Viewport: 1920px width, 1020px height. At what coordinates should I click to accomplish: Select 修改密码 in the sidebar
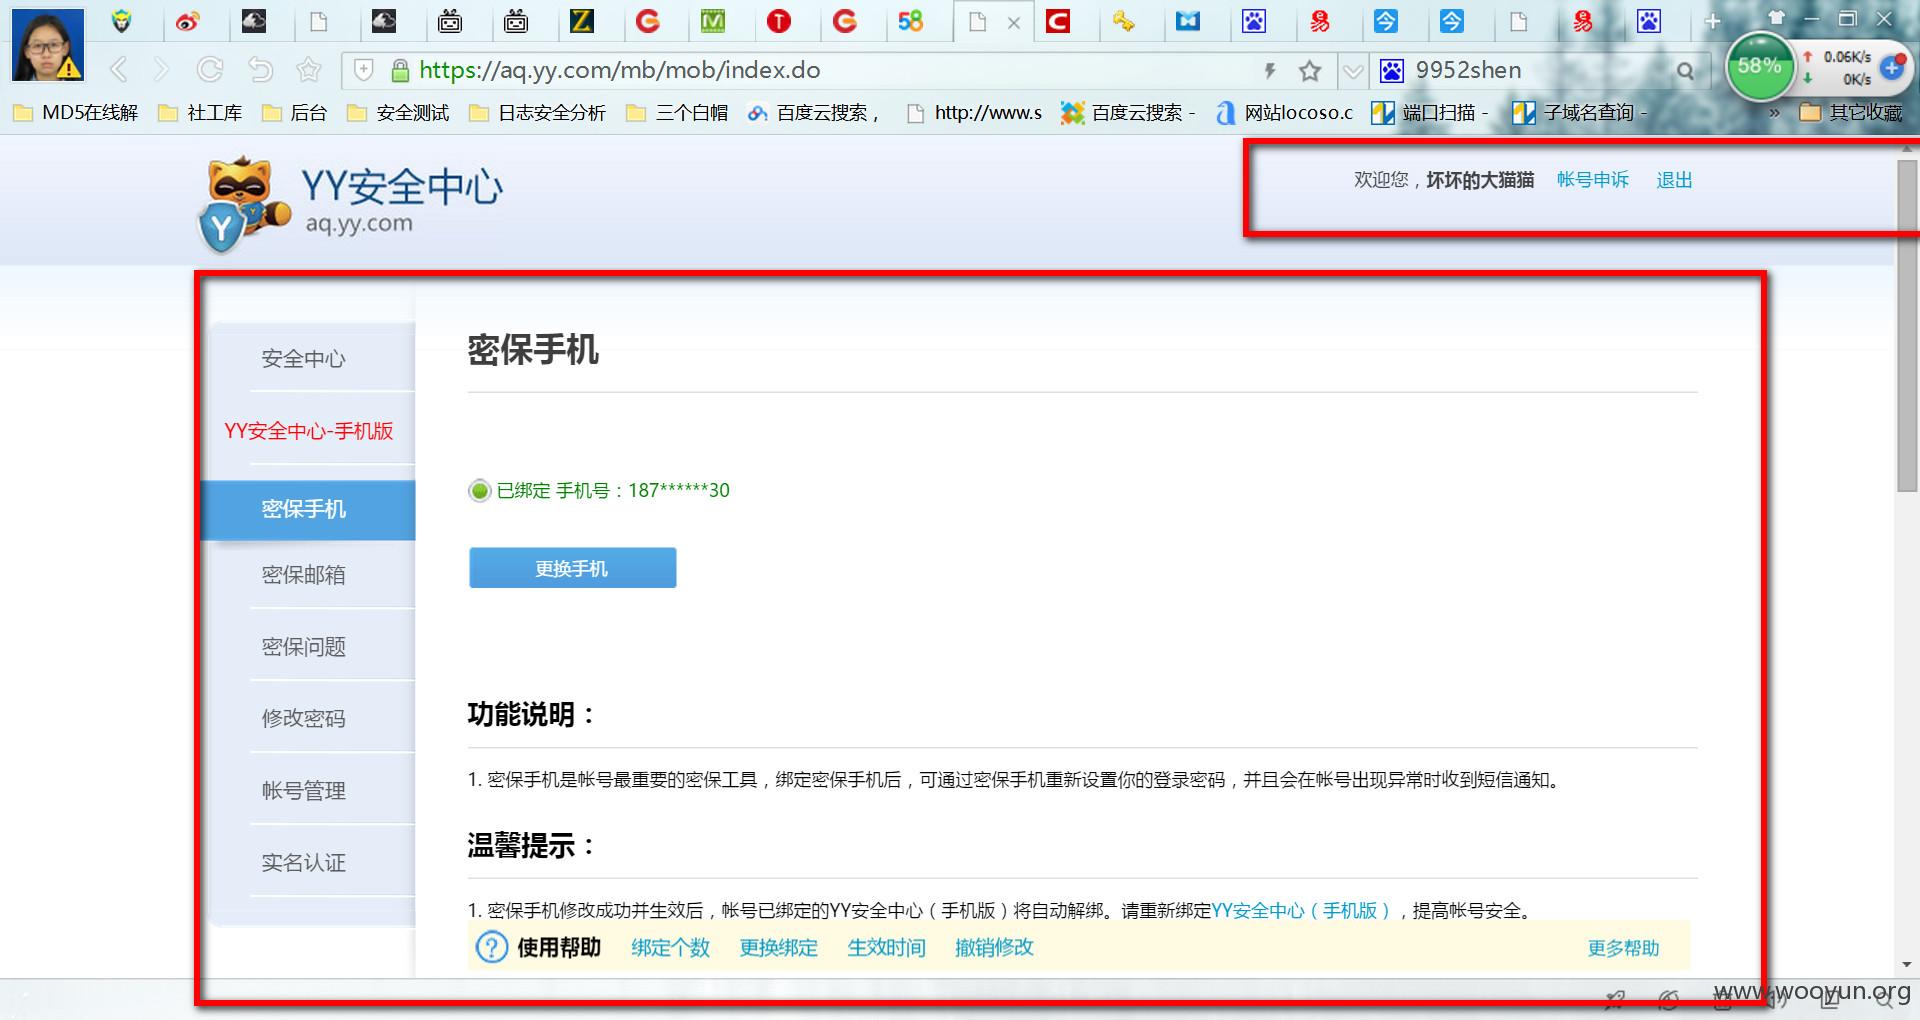(304, 719)
